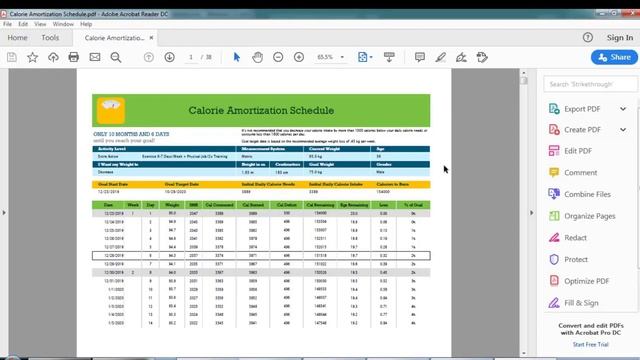
Task: Click the upload to cloud icon
Action: point(53,57)
